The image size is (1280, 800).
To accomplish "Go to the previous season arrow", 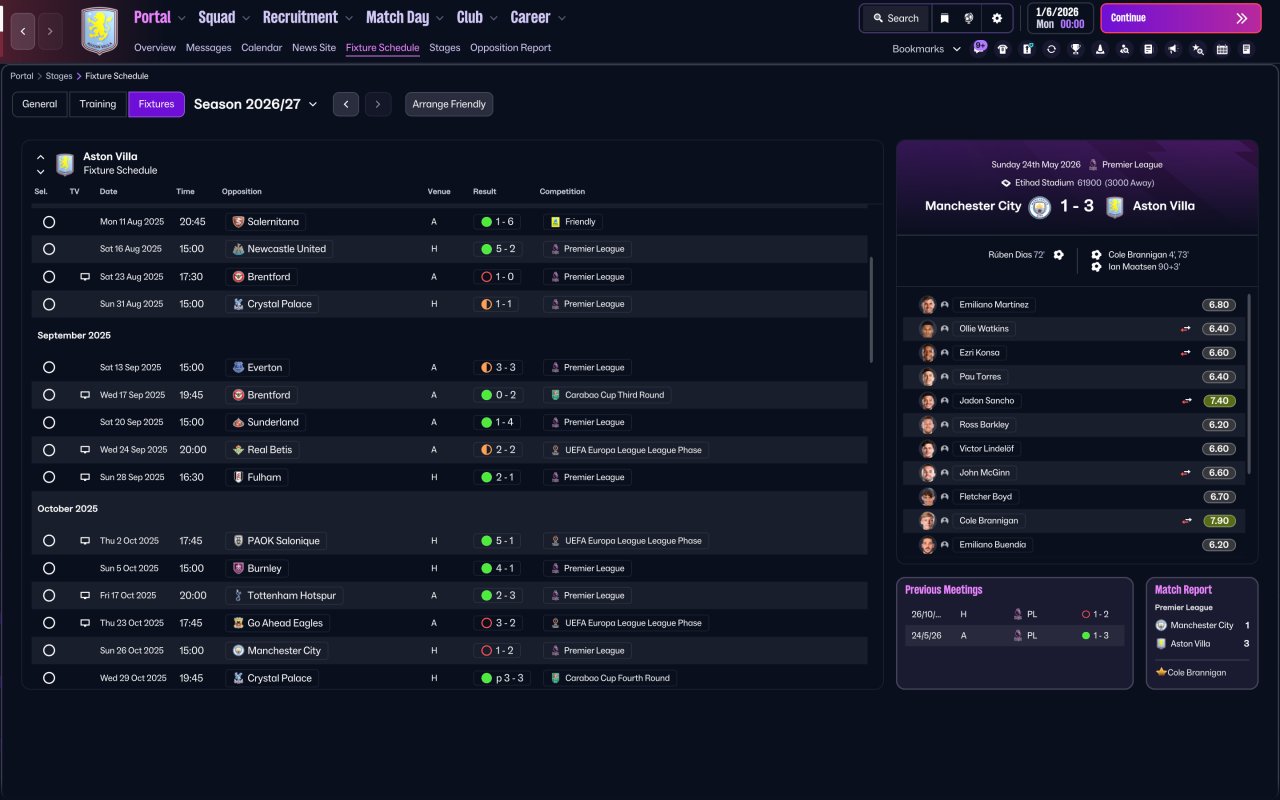I will tap(346, 104).
